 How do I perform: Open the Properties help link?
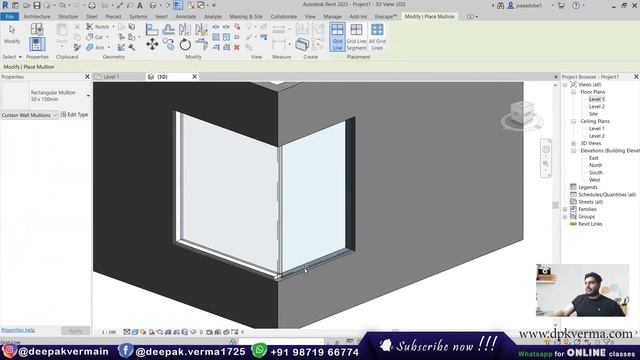click(x=18, y=330)
